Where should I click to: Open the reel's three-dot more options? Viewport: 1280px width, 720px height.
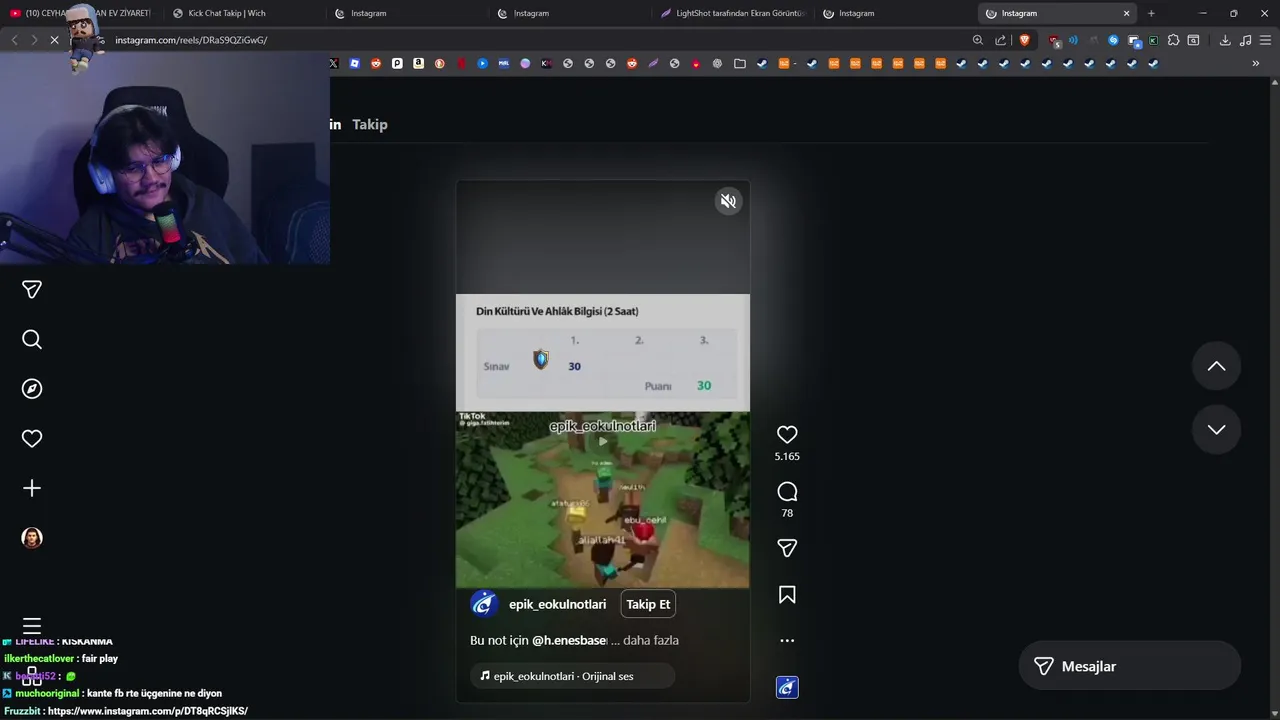787,641
